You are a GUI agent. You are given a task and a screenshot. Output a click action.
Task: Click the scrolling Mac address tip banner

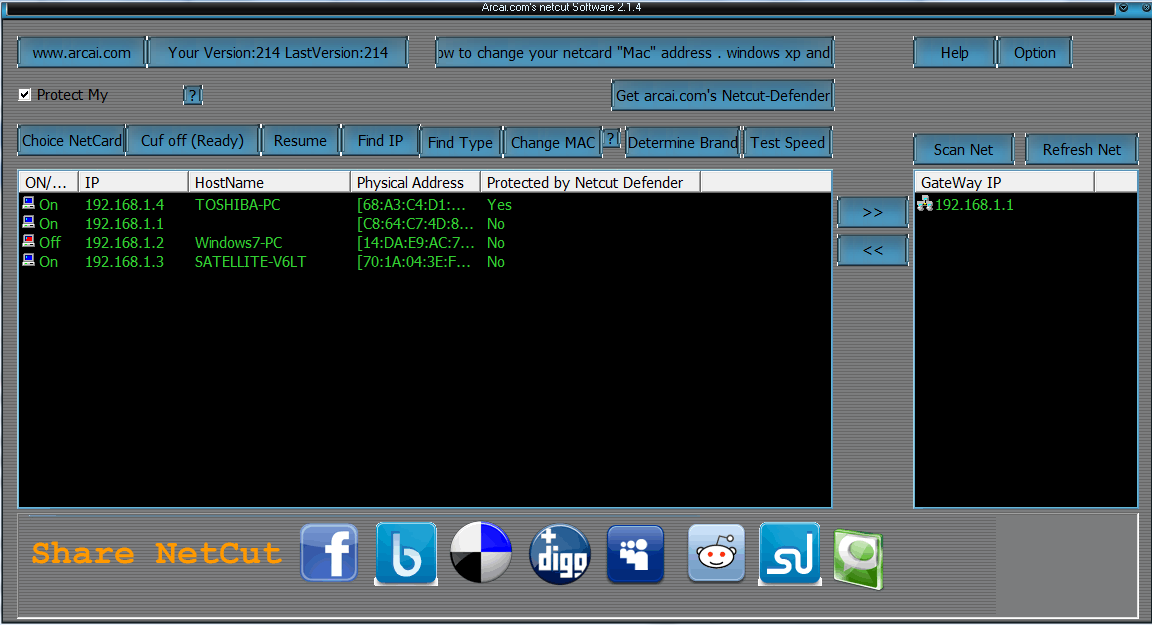click(635, 53)
